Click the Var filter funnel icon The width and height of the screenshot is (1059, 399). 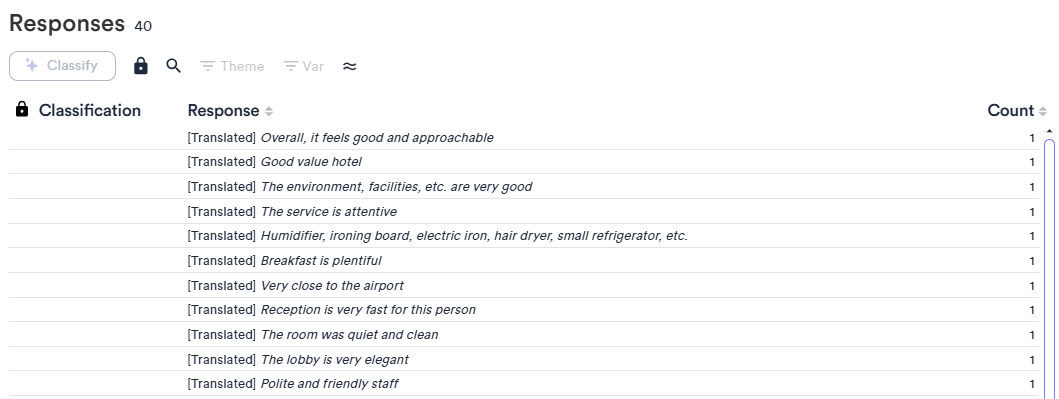tap(290, 66)
